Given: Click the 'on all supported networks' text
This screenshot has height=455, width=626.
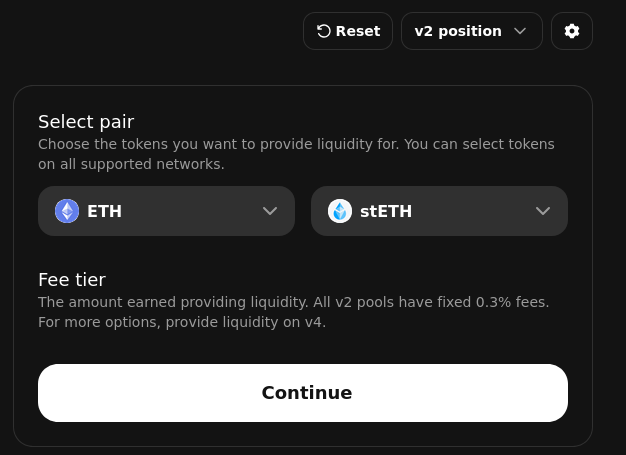Looking at the screenshot, I should point(131,164).
